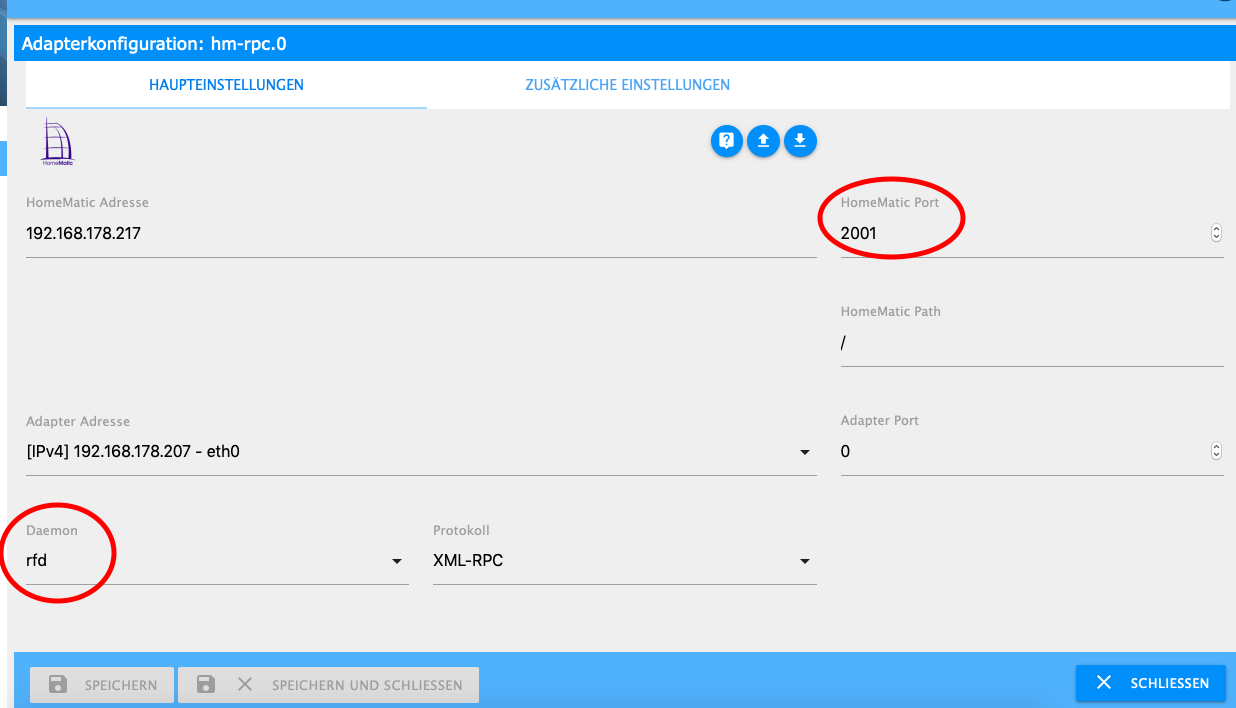Click the upload configuration arrow icon

tap(763, 141)
